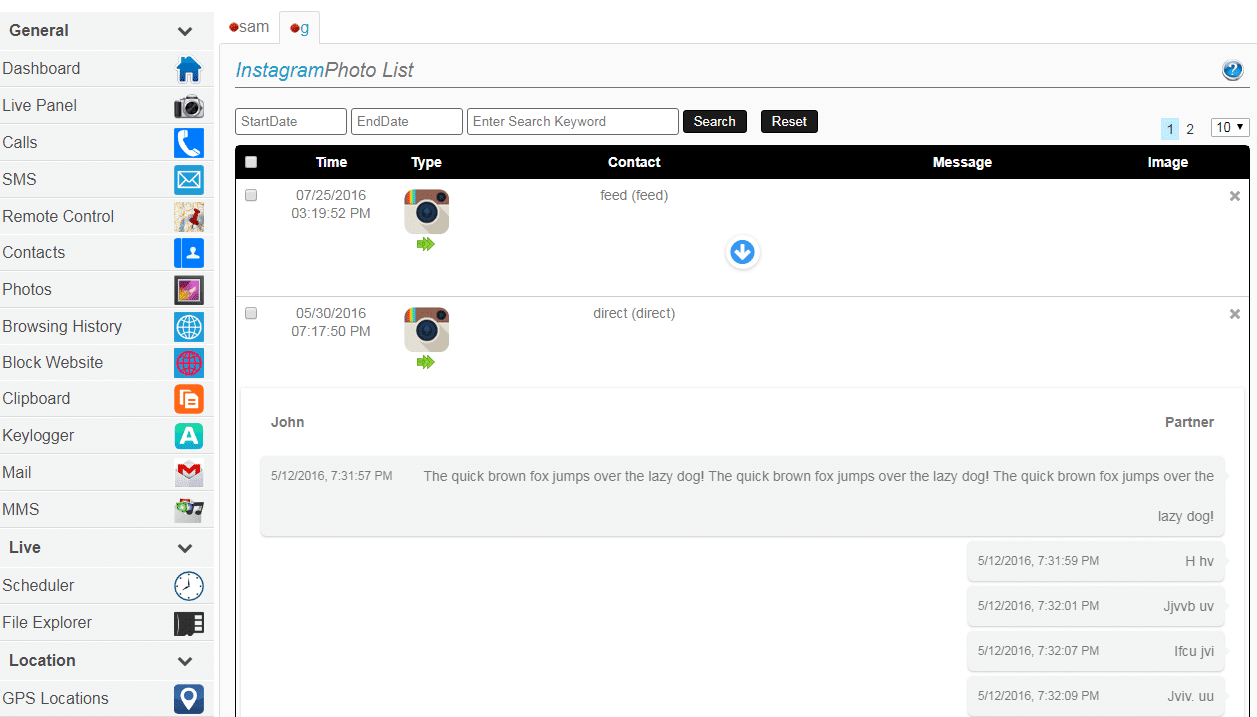Open the rows-per-page dropdown showing 10

(x=1230, y=127)
